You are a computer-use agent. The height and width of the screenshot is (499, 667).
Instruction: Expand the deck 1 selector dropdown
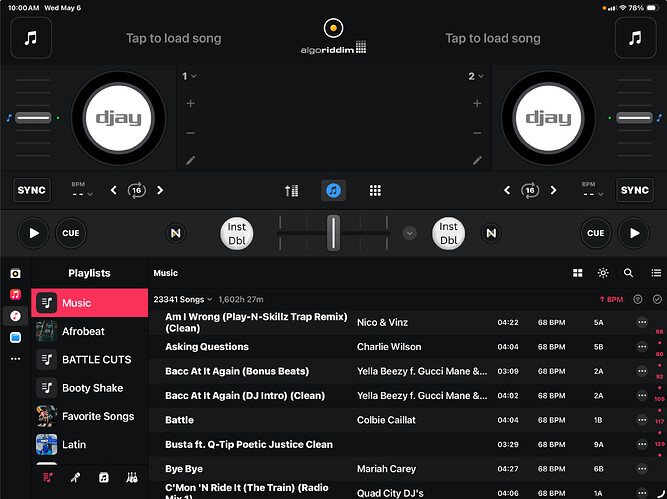(x=189, y=76)
